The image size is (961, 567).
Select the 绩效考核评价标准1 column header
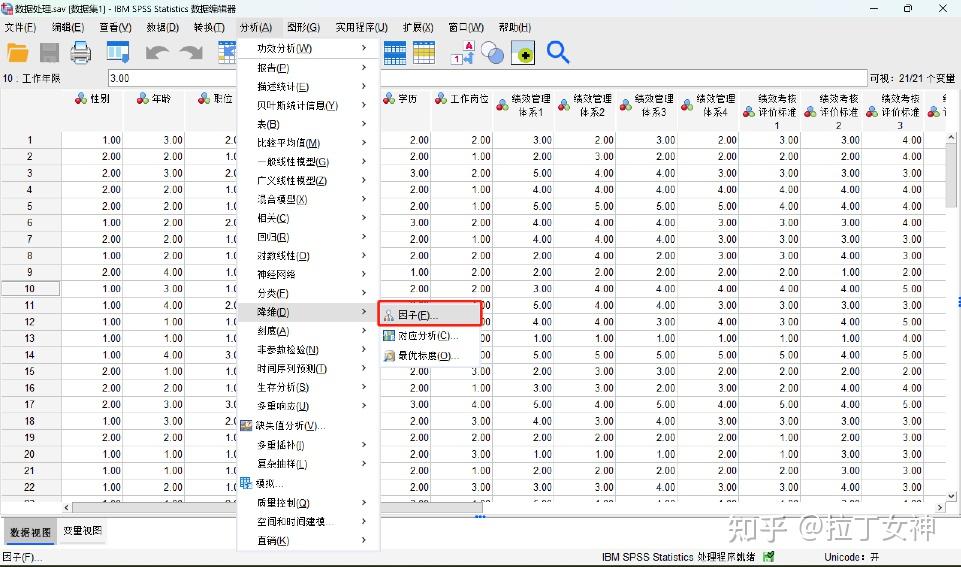[x=770, y=112]
